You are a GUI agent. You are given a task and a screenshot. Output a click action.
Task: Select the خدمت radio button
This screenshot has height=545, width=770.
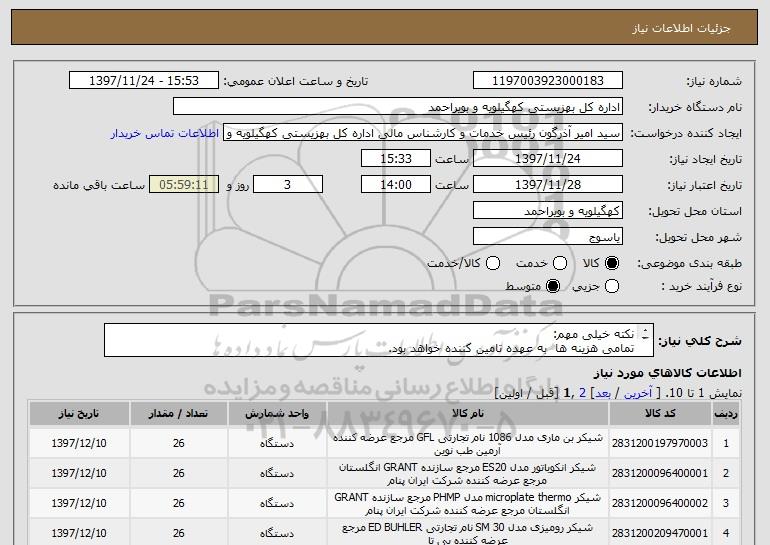560,263
